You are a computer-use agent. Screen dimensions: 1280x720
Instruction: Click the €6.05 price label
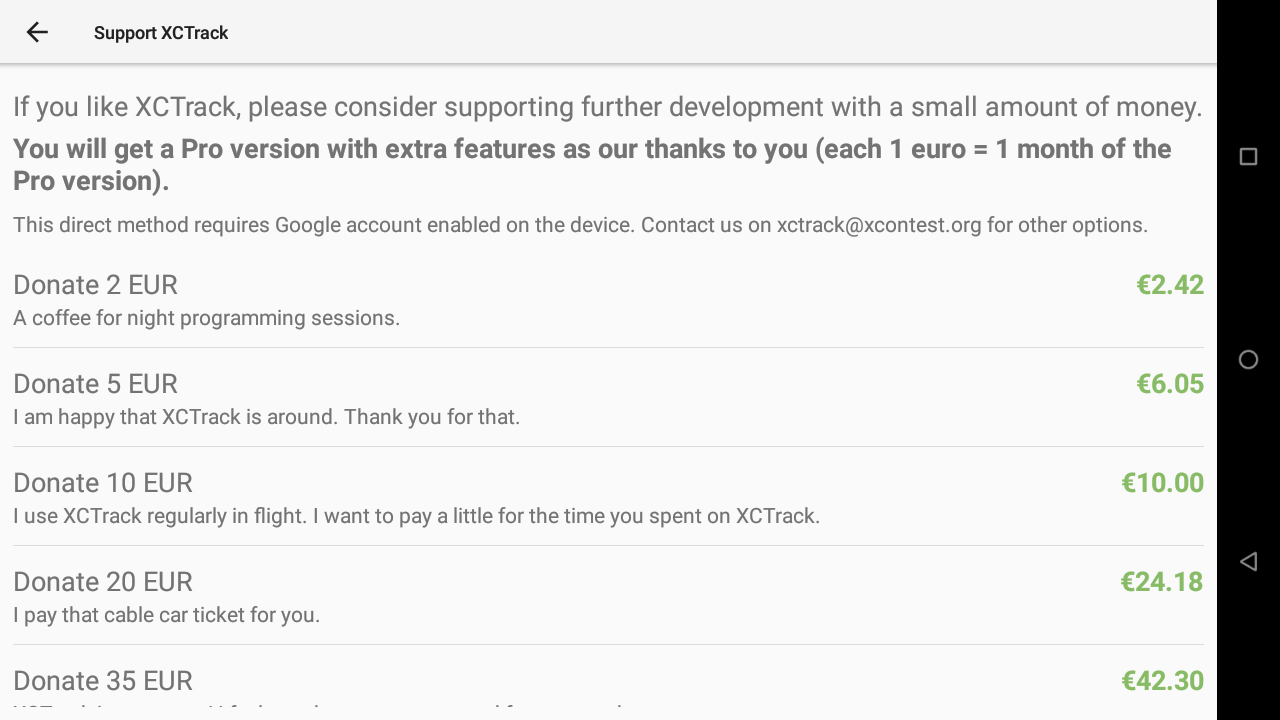1170,384
